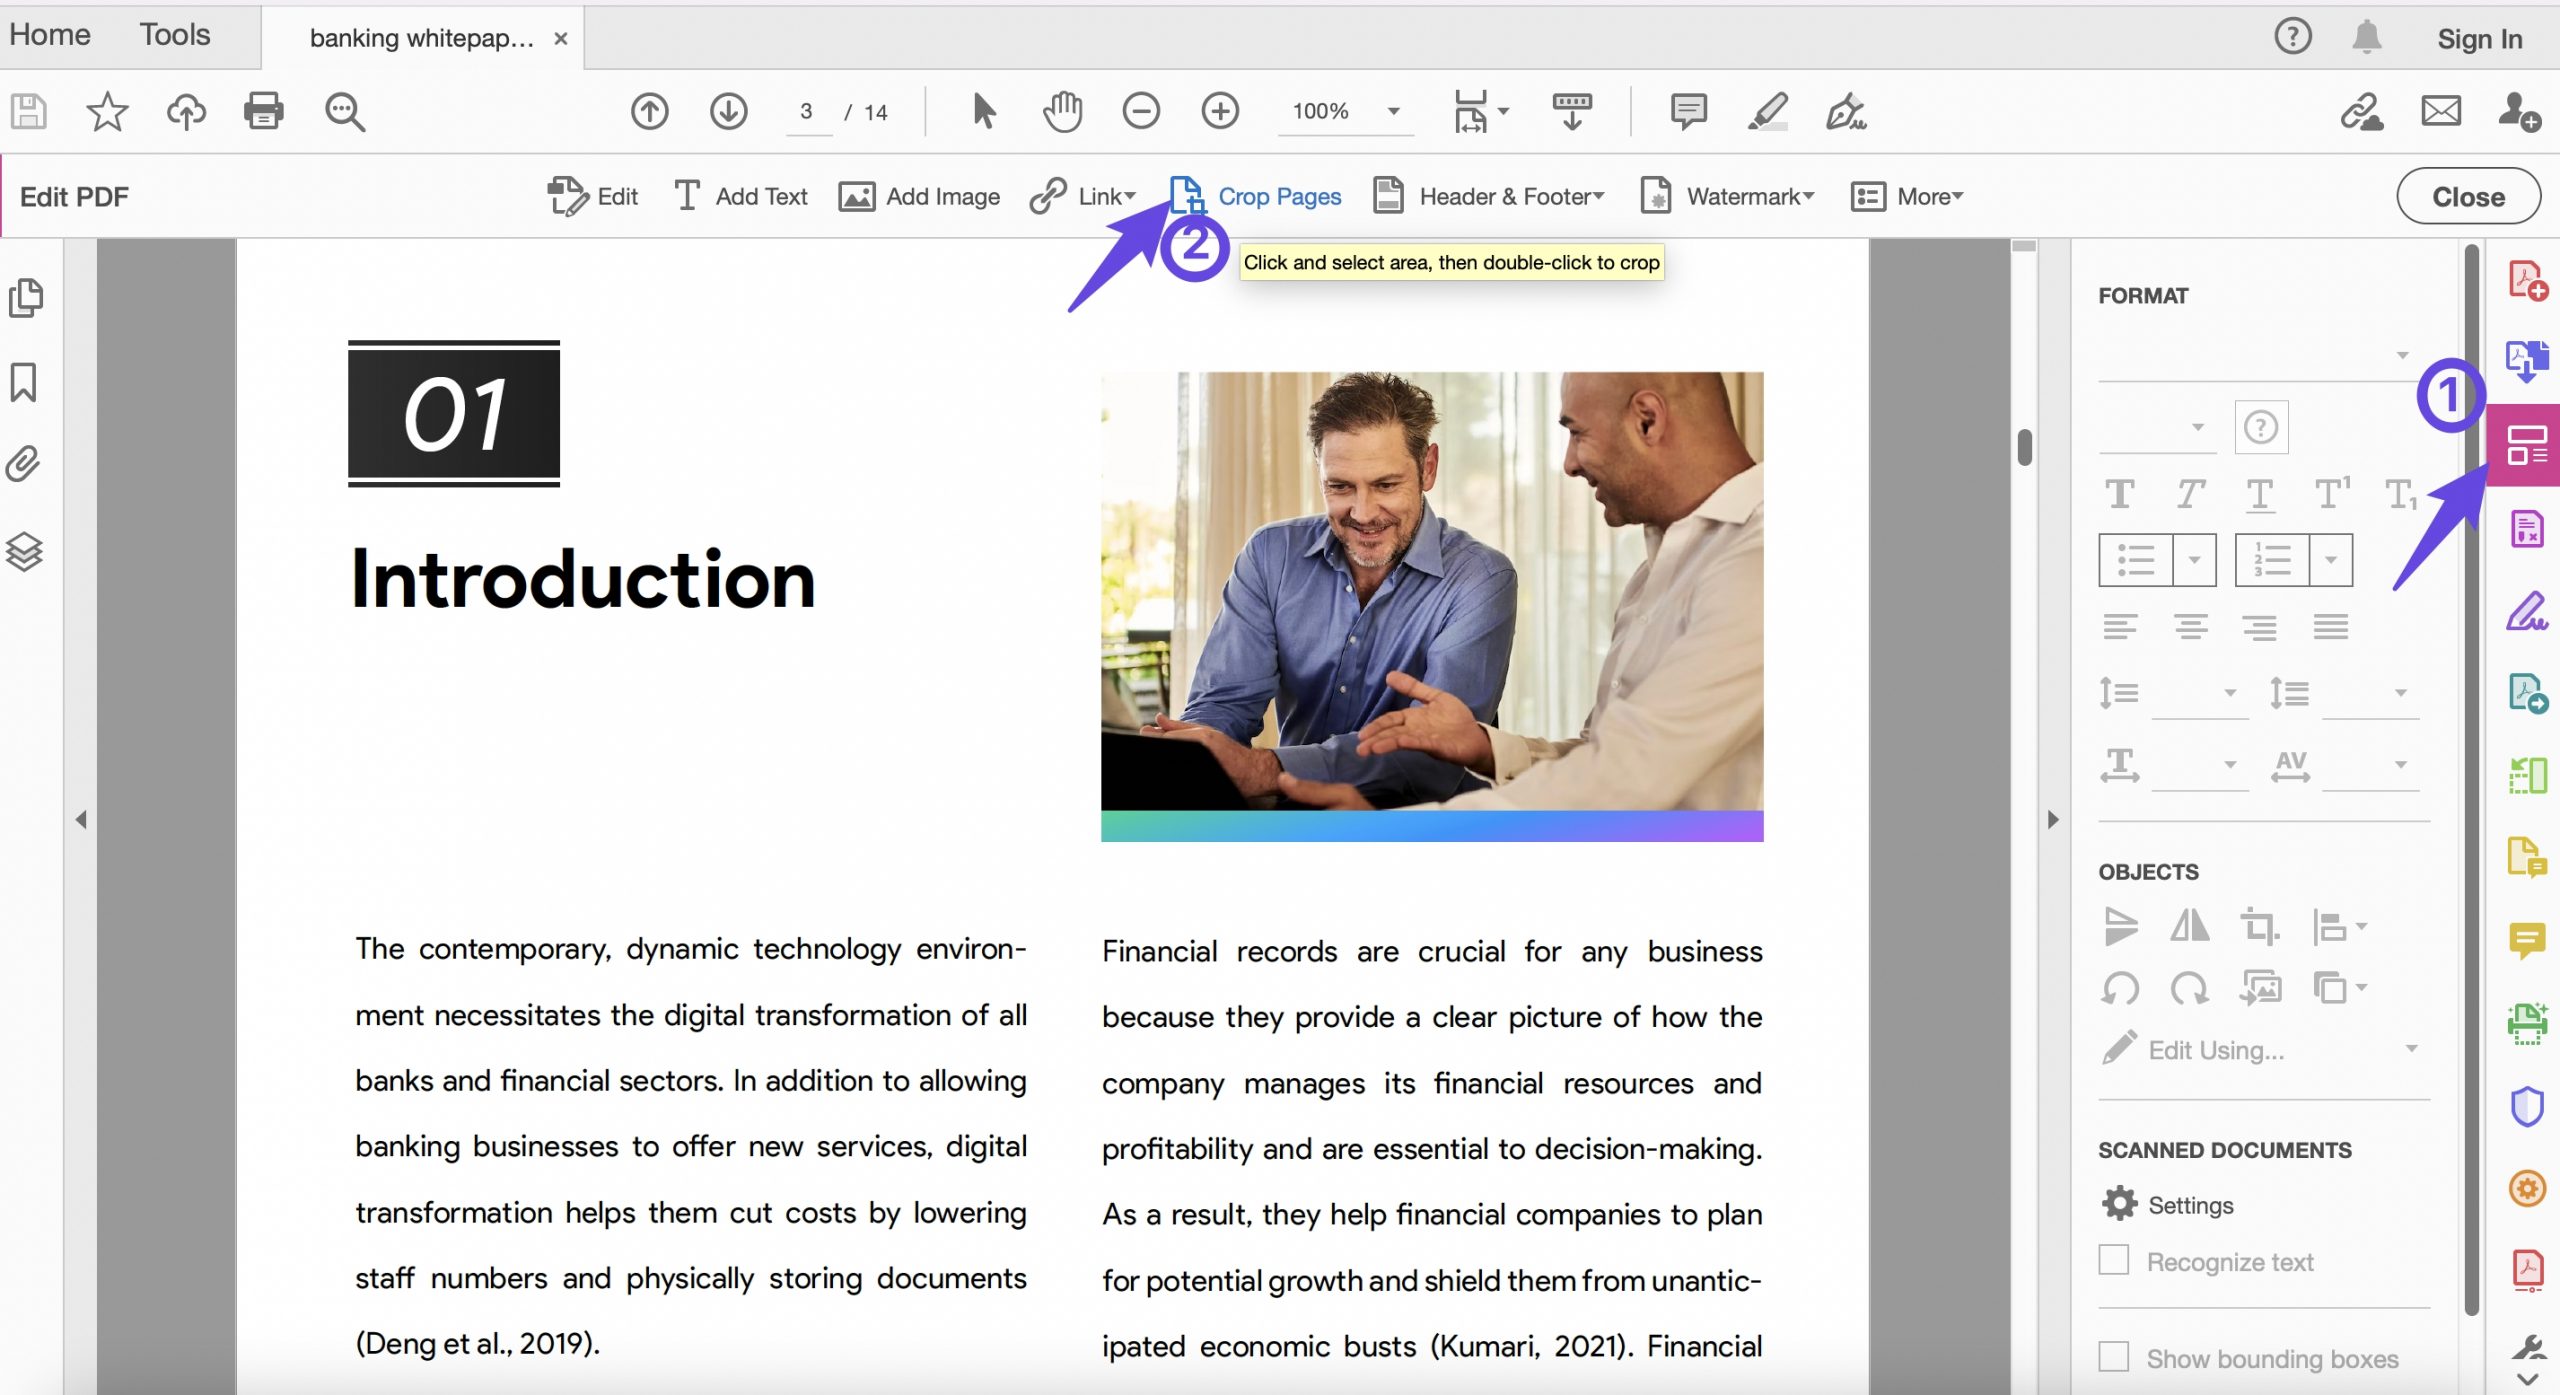Select the banking whitepaper document tab

pos(420,37)
